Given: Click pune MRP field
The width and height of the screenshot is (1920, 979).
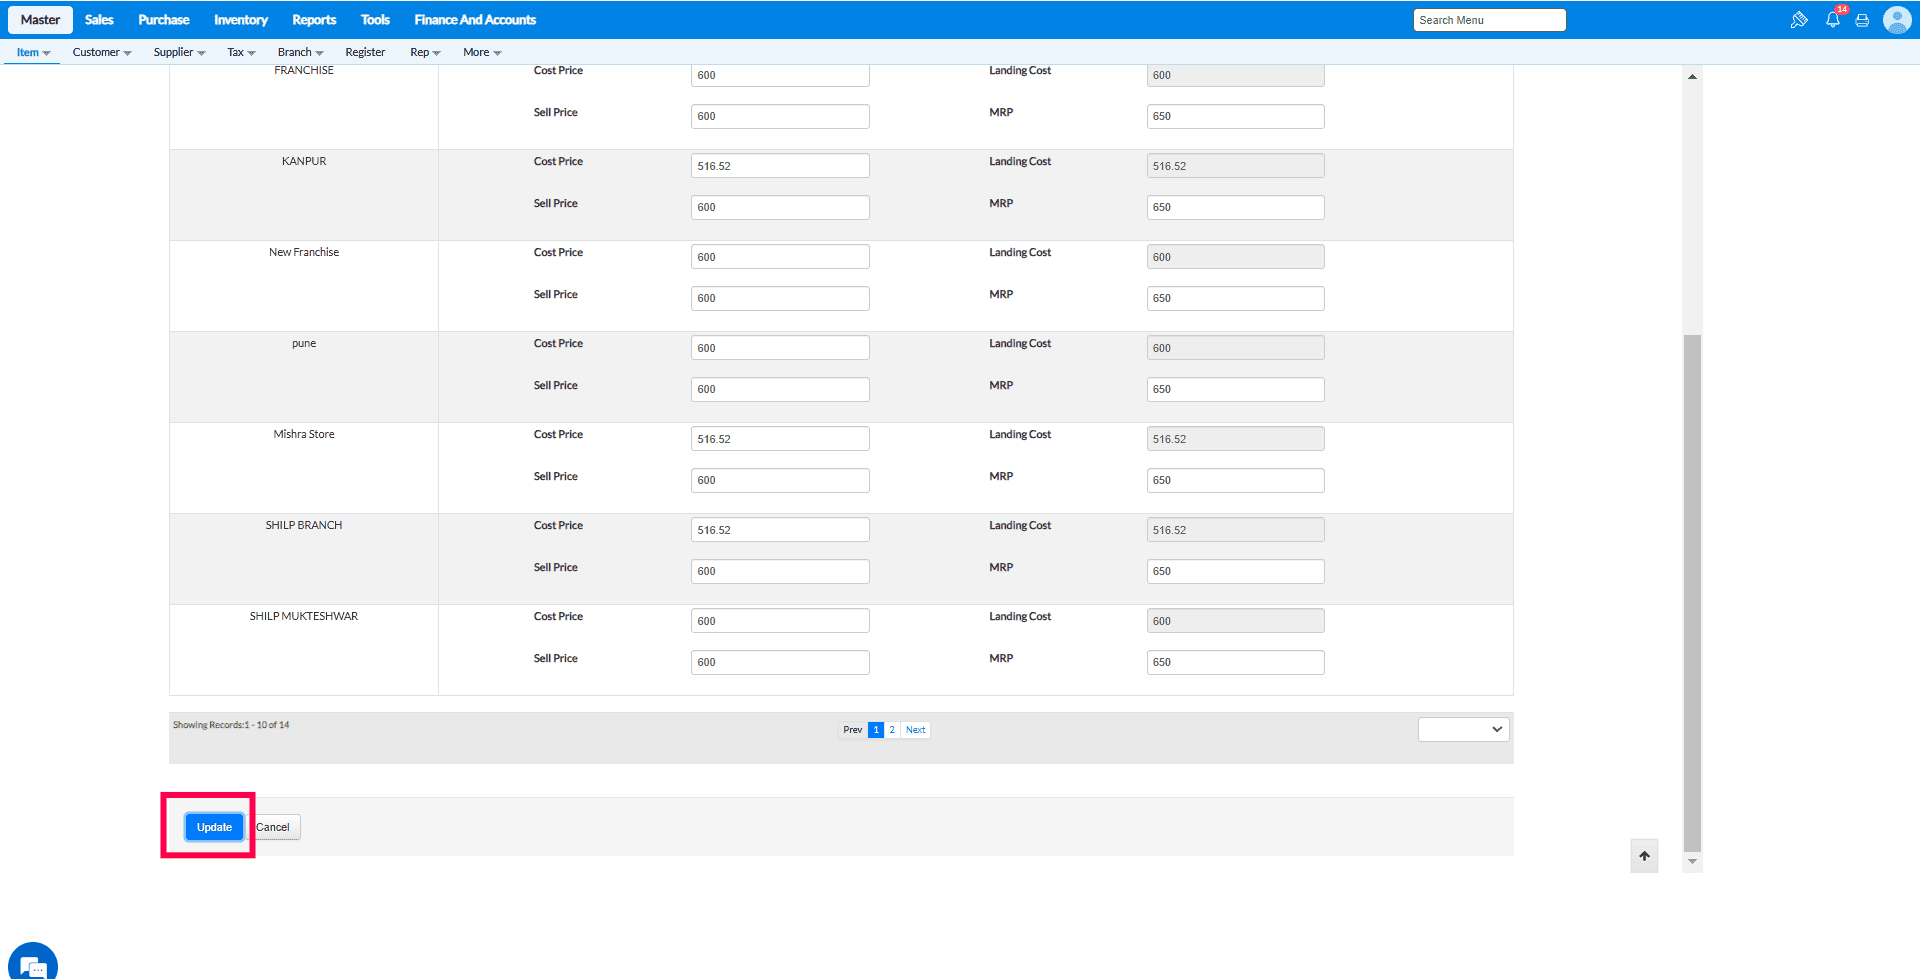Looking at the screenshot, I should [1235, 389].
